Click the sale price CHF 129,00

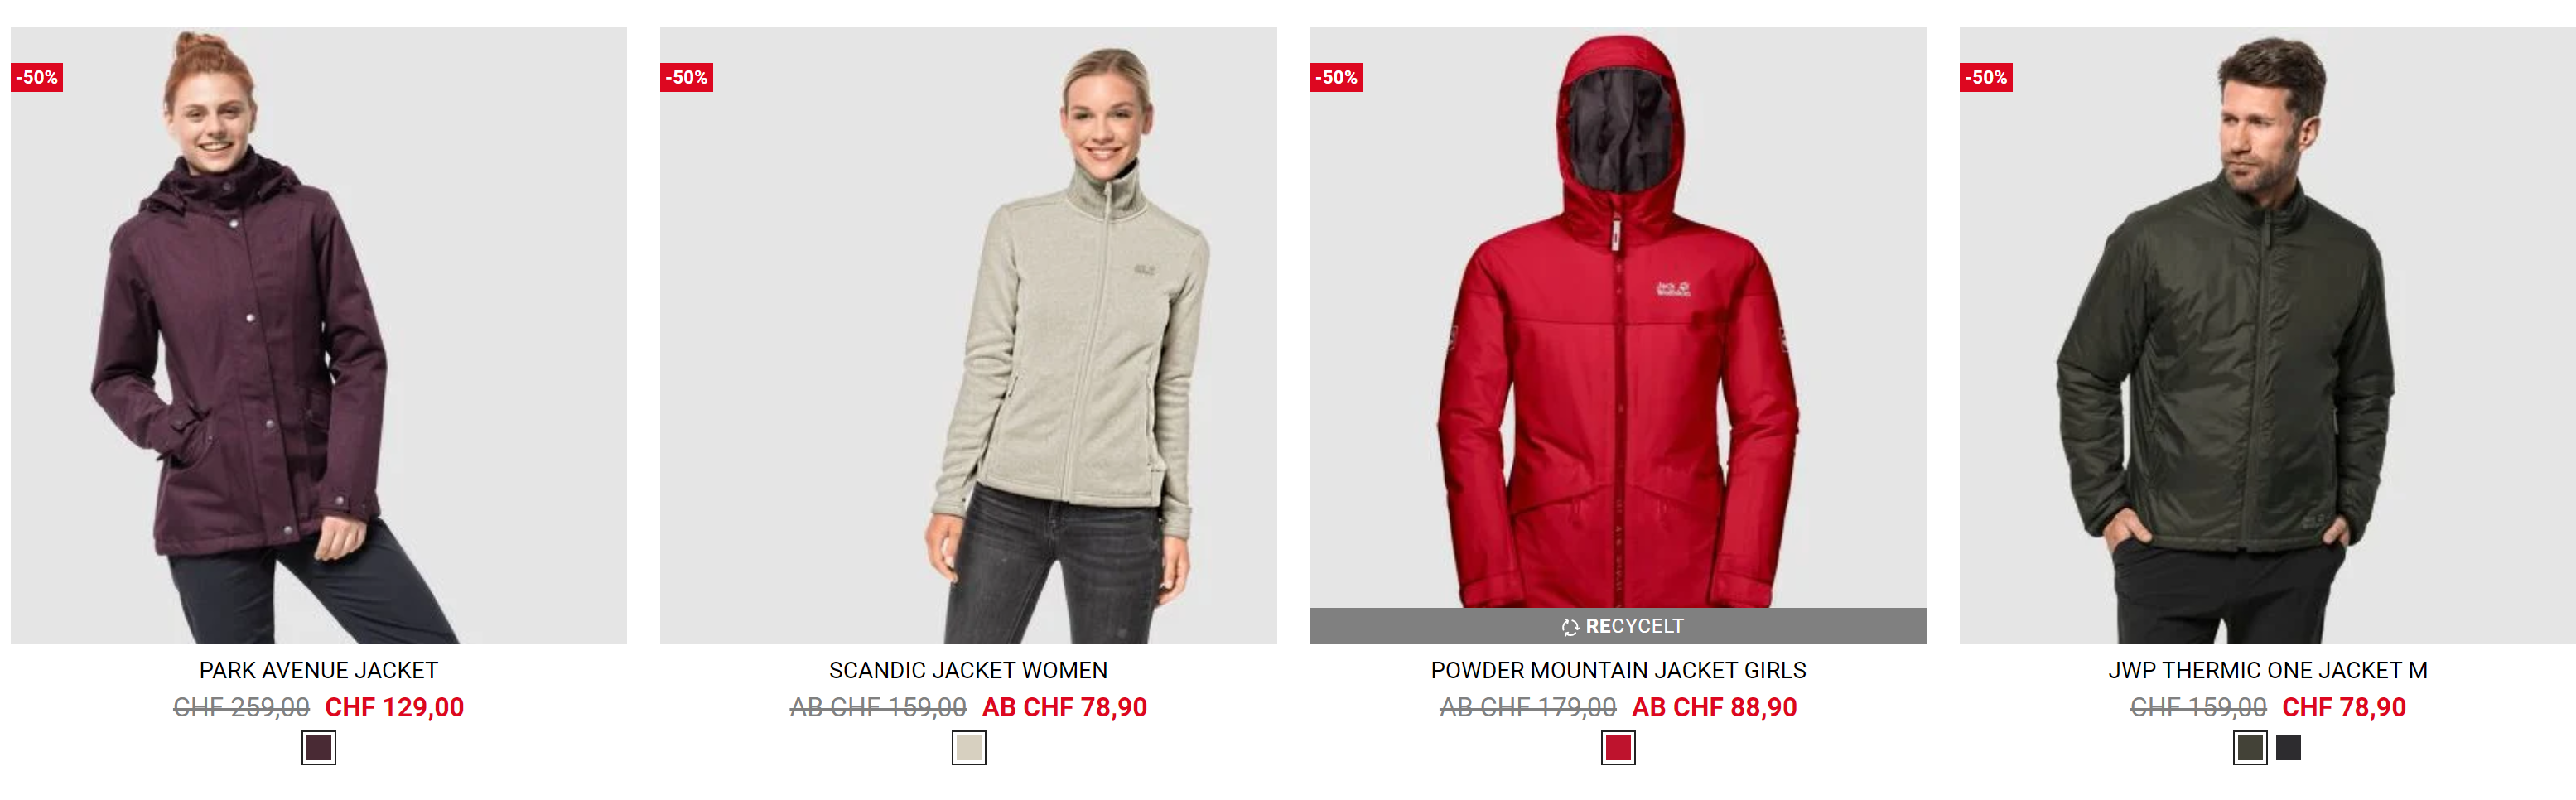(x=394, y=708)
